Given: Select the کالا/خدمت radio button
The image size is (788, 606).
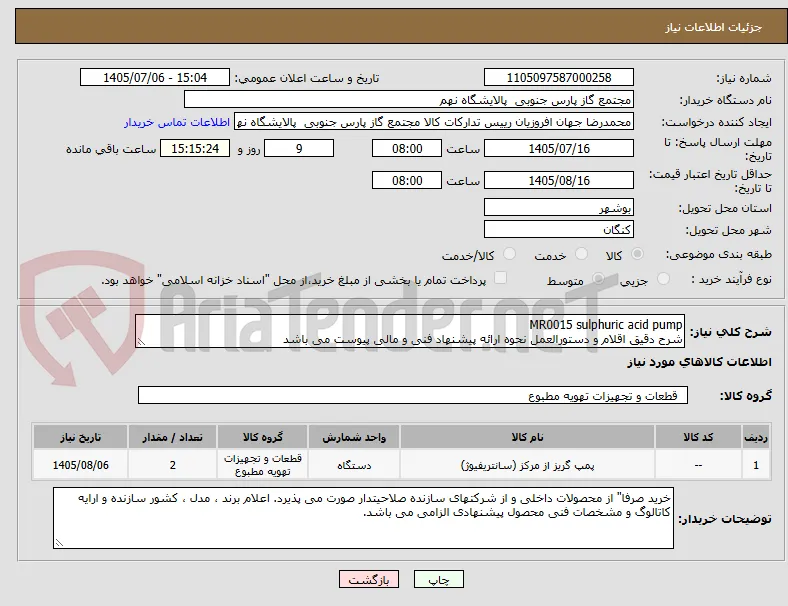Looking at the screenshot, I should [x=510, y=254].
